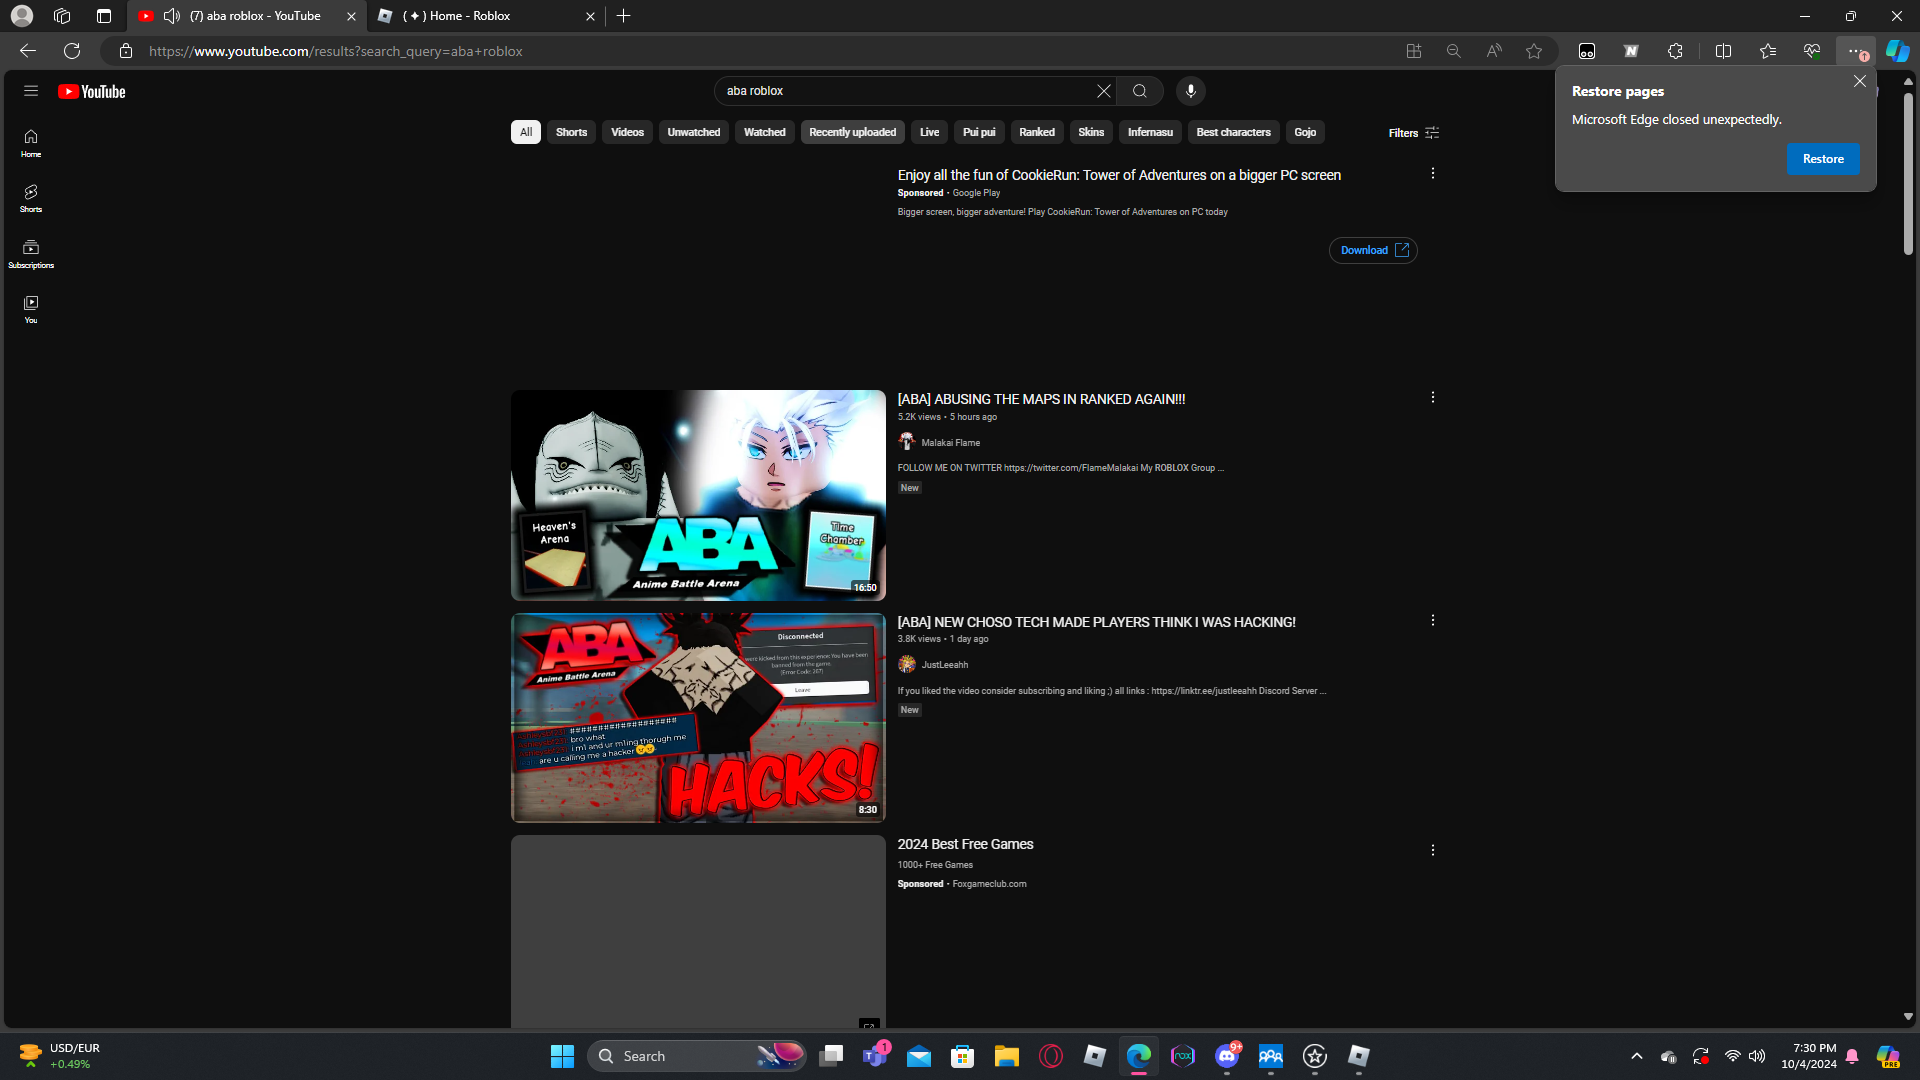The image size is (1920, 1080).
Task: Open more options for ABUSING THE MAPS video
Action: [1433, 397]
